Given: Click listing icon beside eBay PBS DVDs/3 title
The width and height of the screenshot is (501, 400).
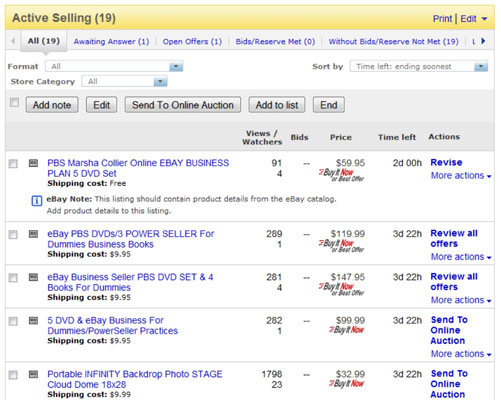Looking at the screenshot, I should (x=33, y=234).
